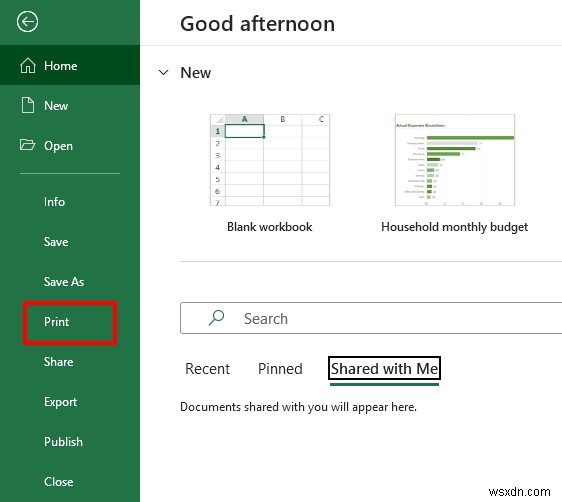Viewport: 562px width, 502px height.
Task: Switch to the Recent tab
Action: pyautogui.click(x=207, y=369)
